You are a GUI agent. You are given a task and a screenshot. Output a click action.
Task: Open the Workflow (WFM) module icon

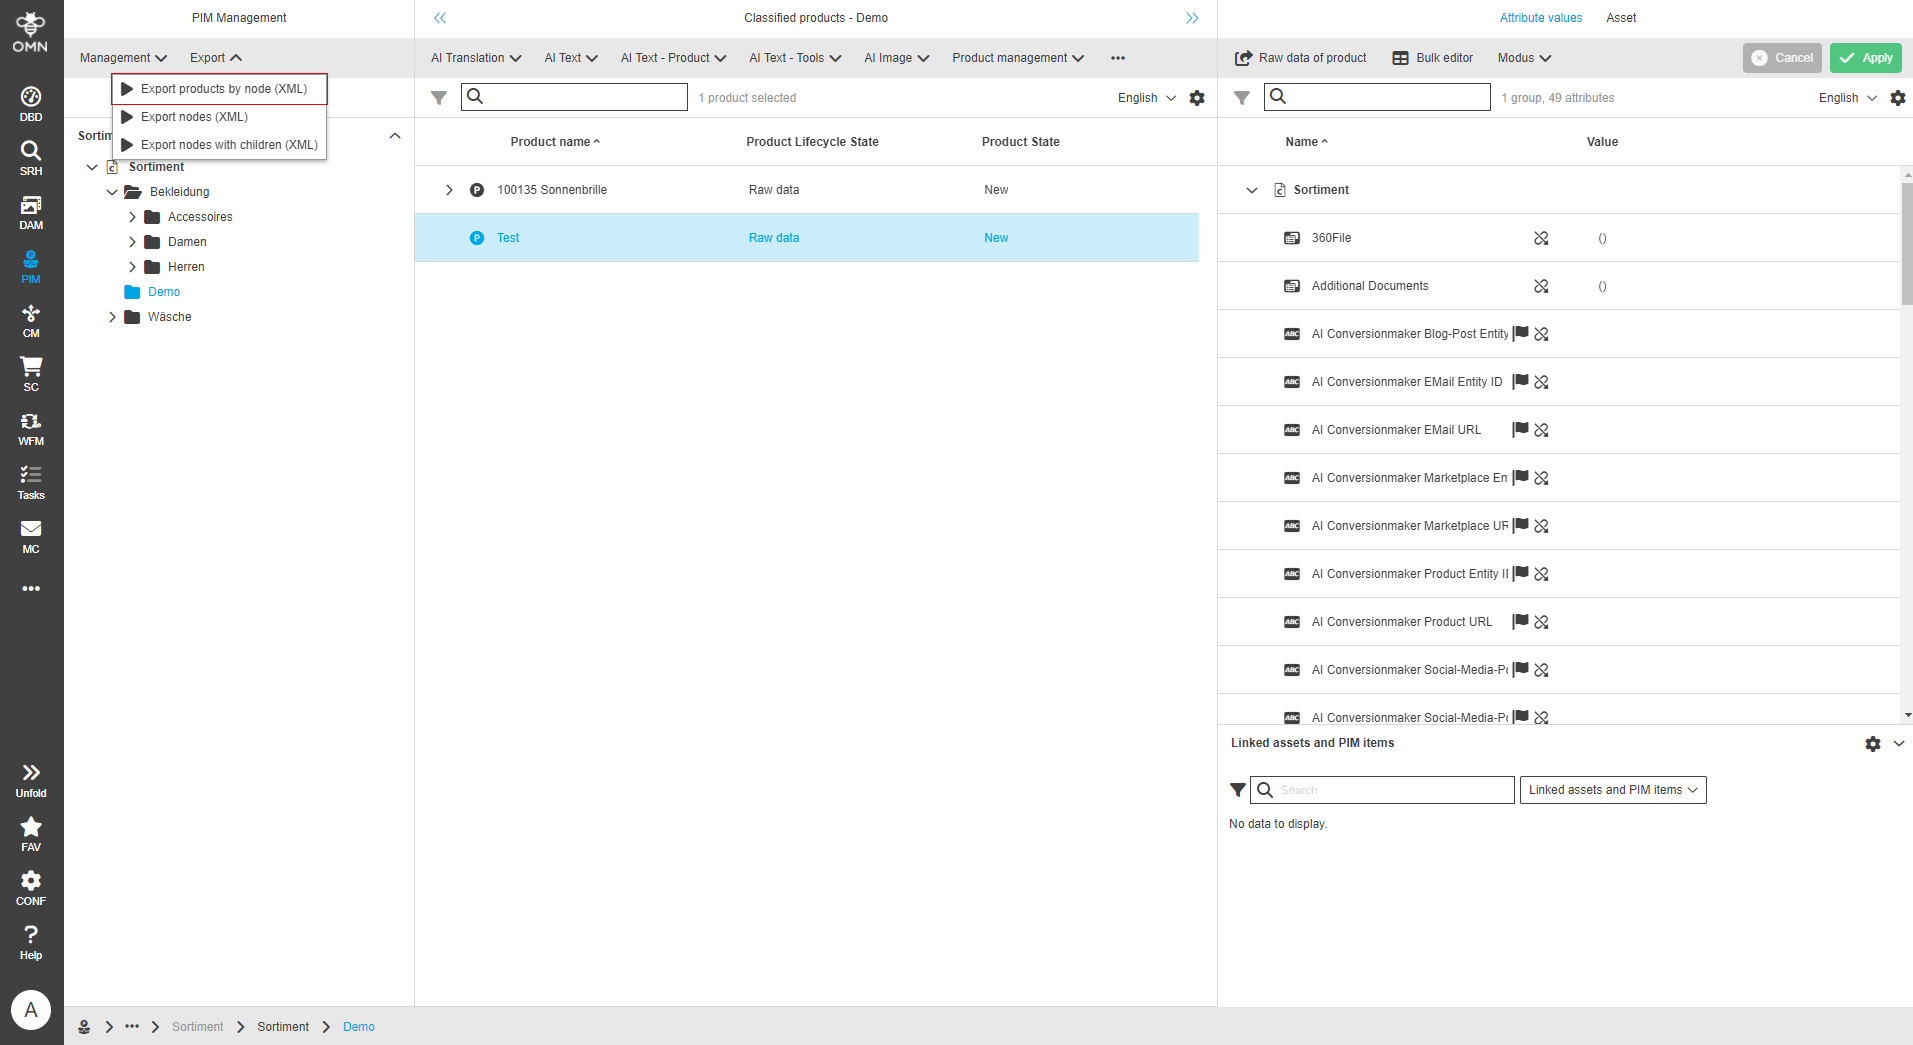[31, 428]
